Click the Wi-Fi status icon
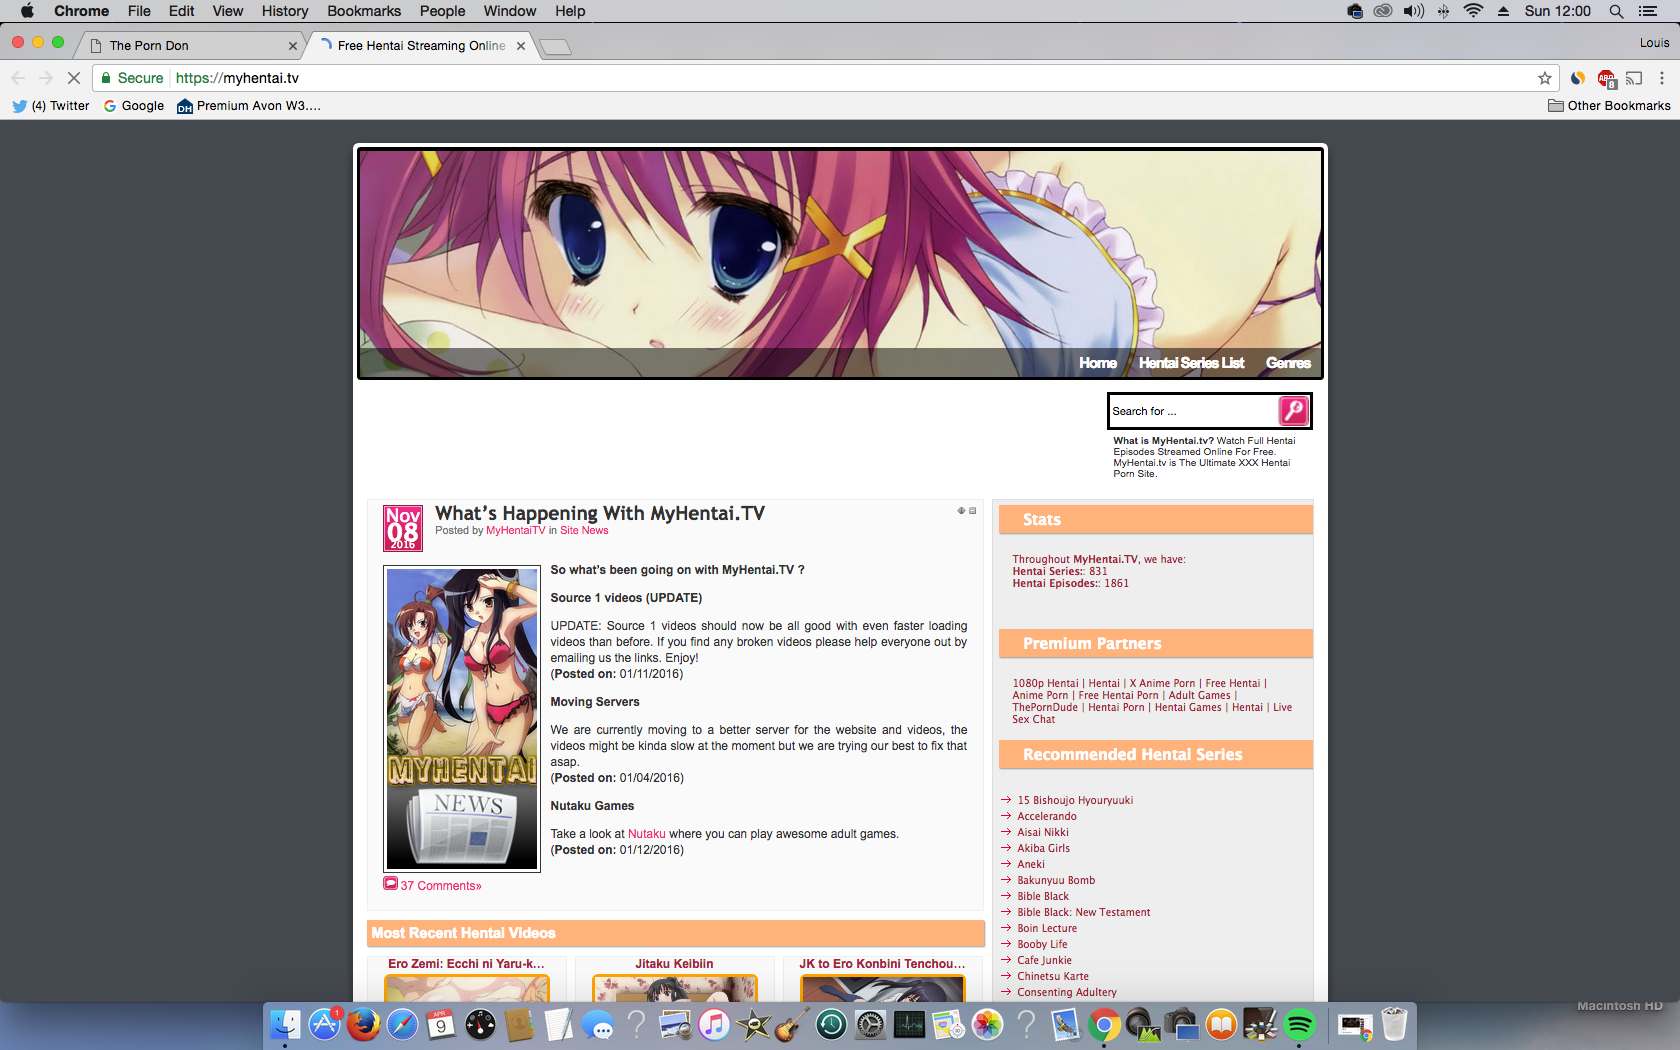The height and width of the screenshot is (1050, 1680). pos(1473,11)
